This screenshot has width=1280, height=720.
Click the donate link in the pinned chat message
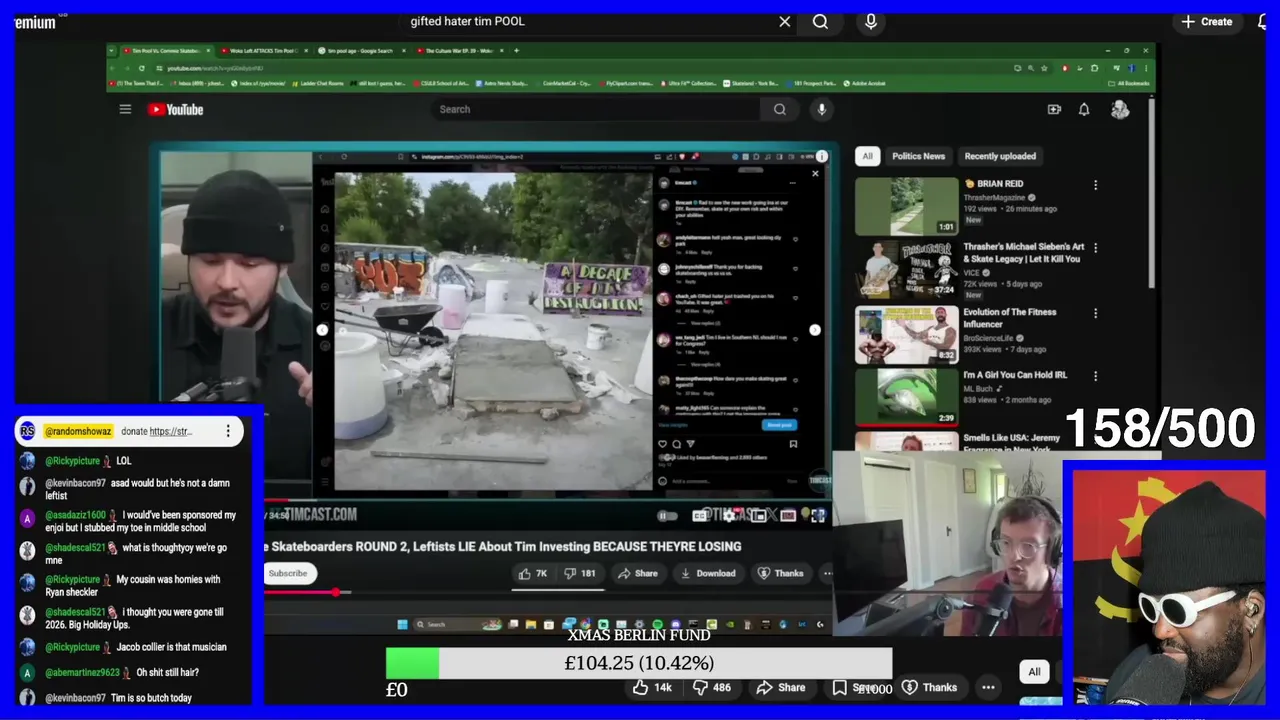(x=170, y=431)
